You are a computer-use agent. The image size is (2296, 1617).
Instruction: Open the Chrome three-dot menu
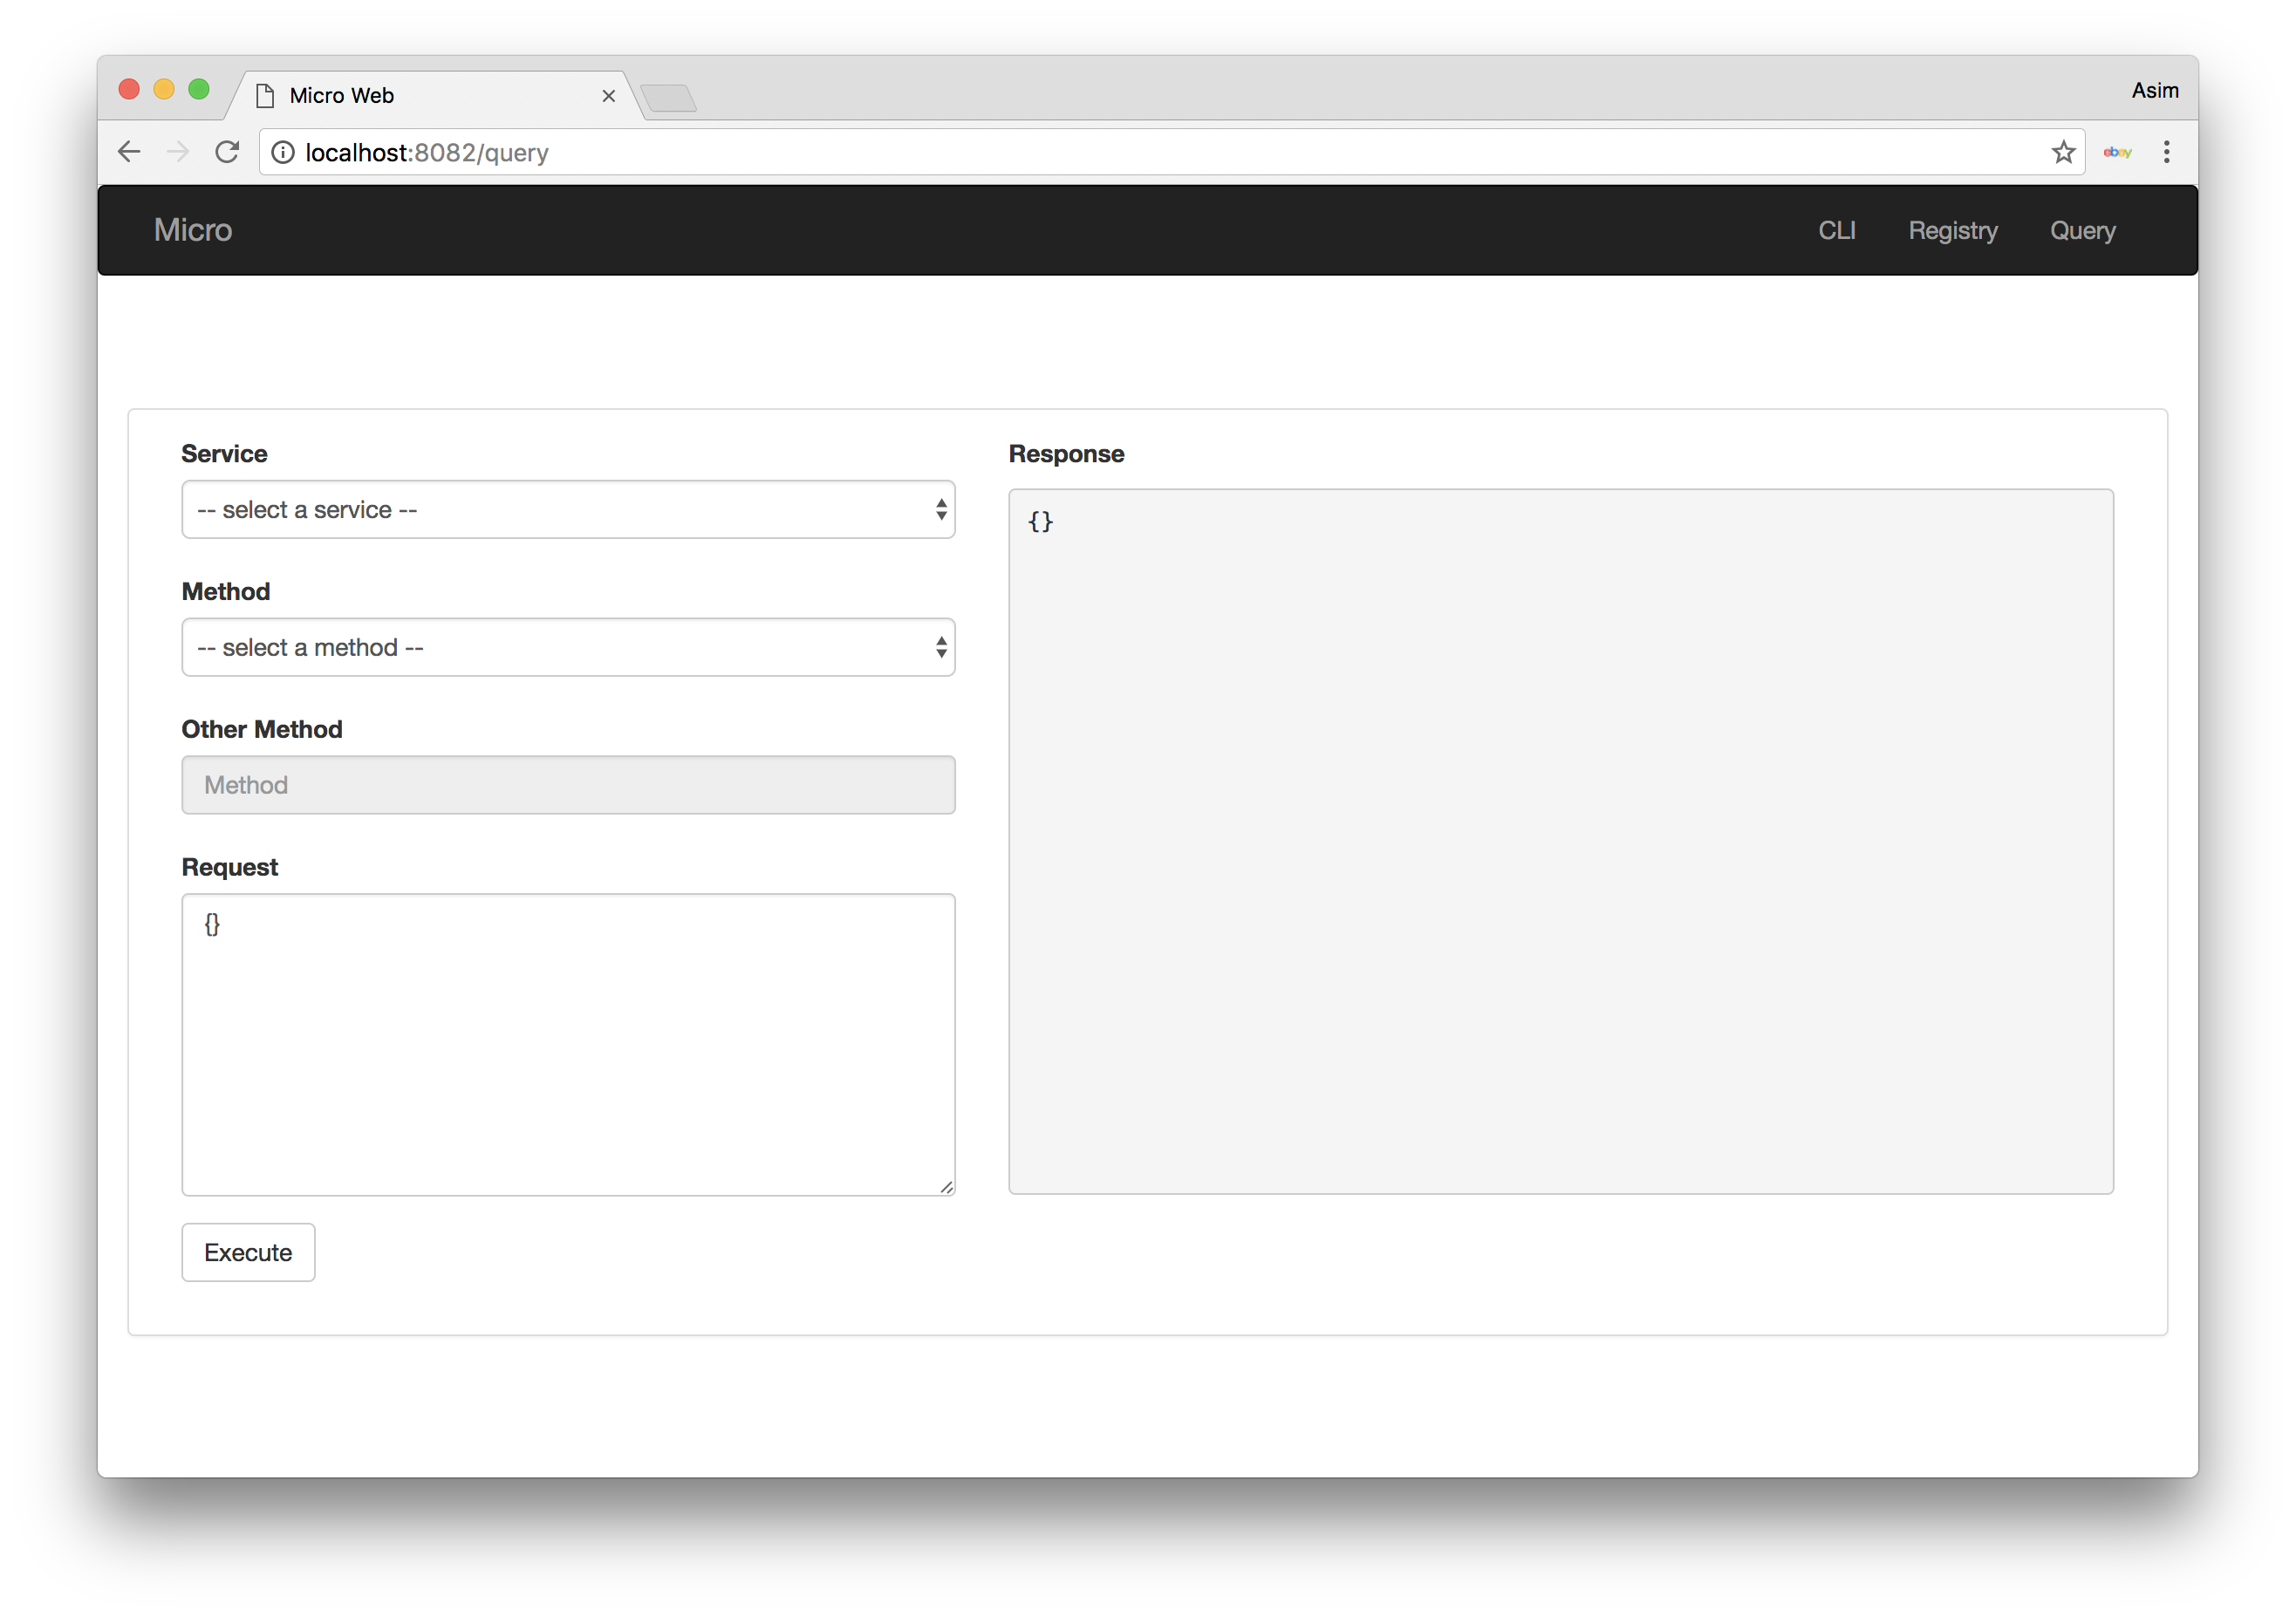coord(2166,152)
